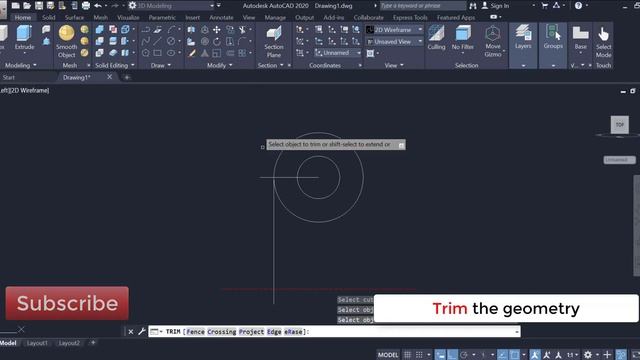Select the Rectangle draw tool

pos(158,53)
